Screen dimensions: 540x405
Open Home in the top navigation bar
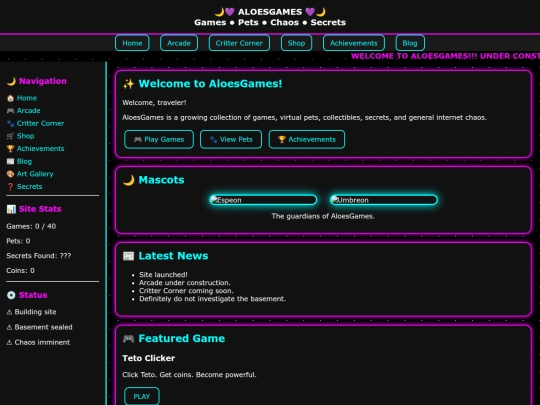click(x=132, y=43)
